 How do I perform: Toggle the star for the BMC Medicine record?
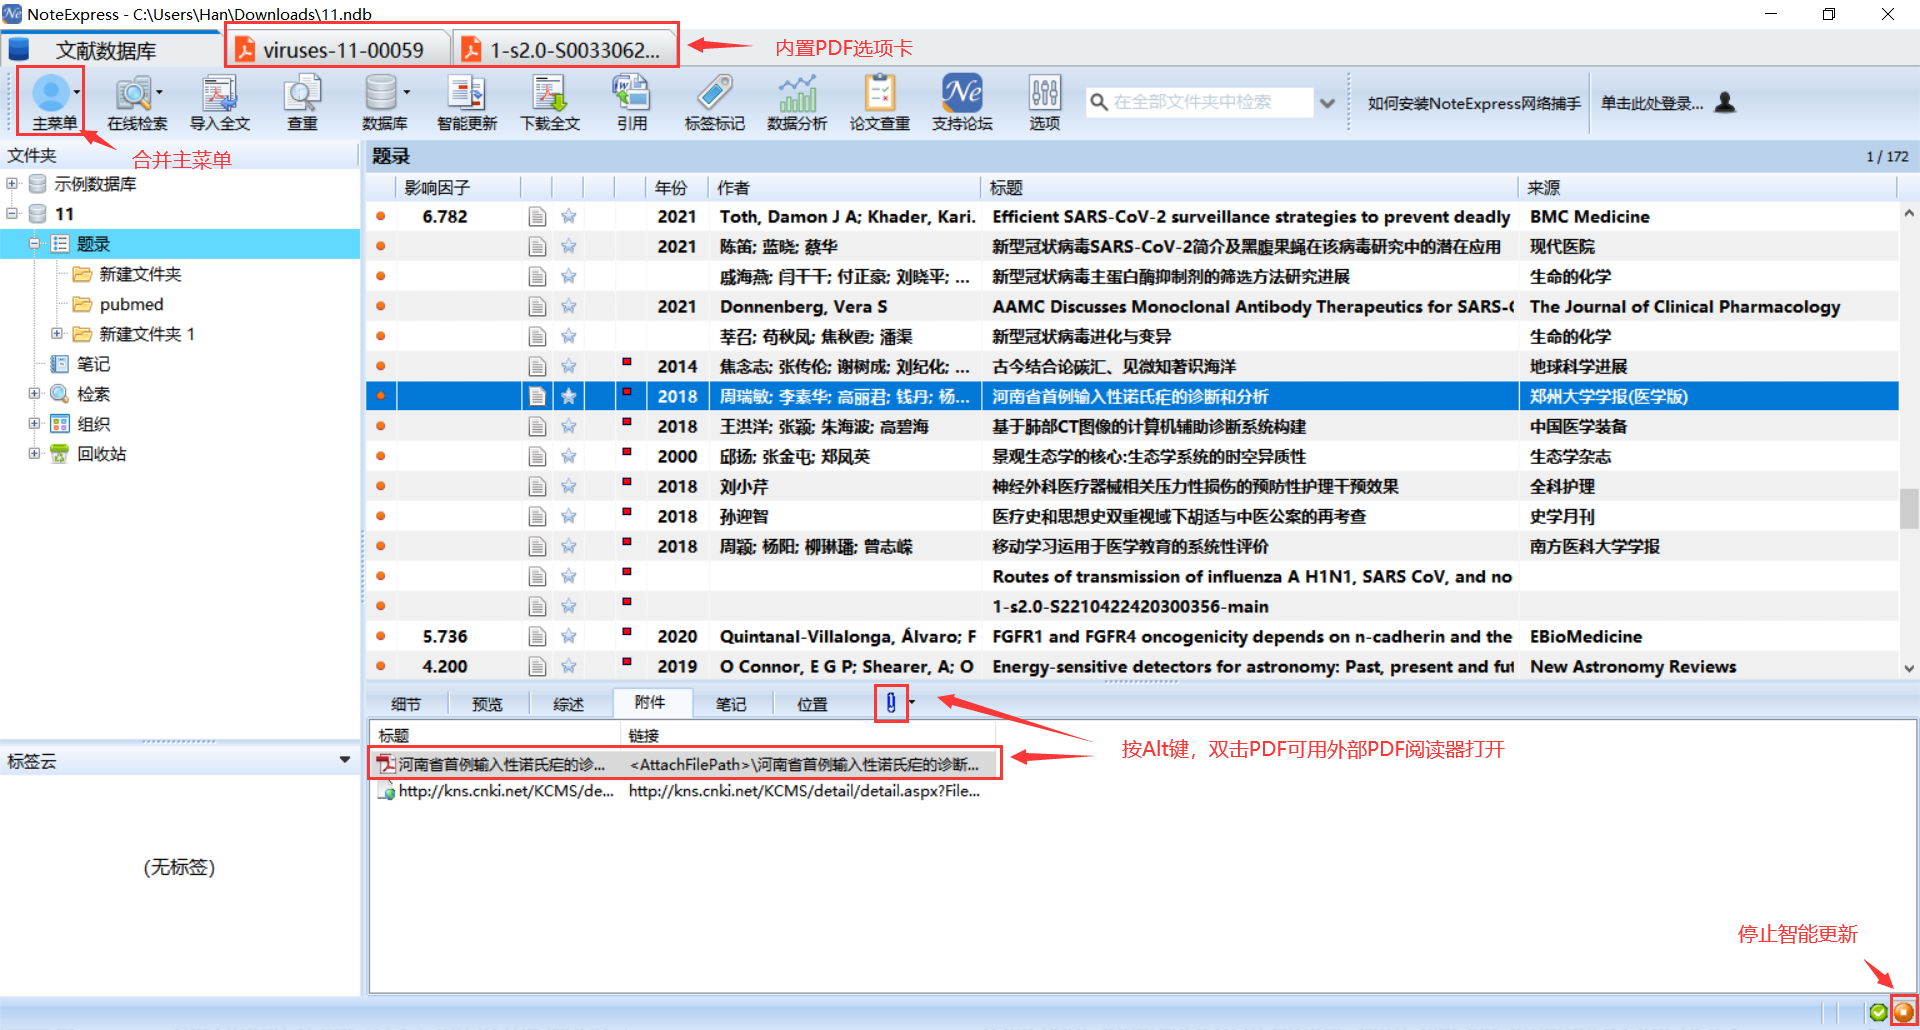(568, 216)
